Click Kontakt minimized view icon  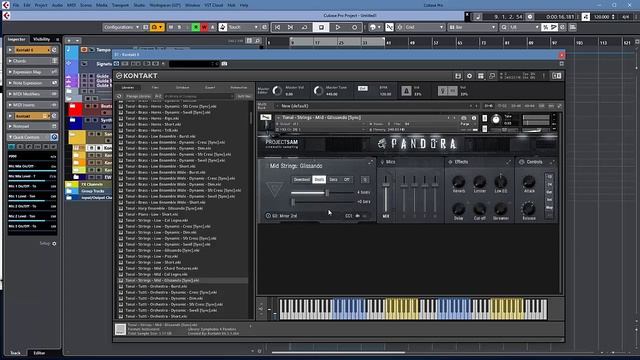pos(492,76)
